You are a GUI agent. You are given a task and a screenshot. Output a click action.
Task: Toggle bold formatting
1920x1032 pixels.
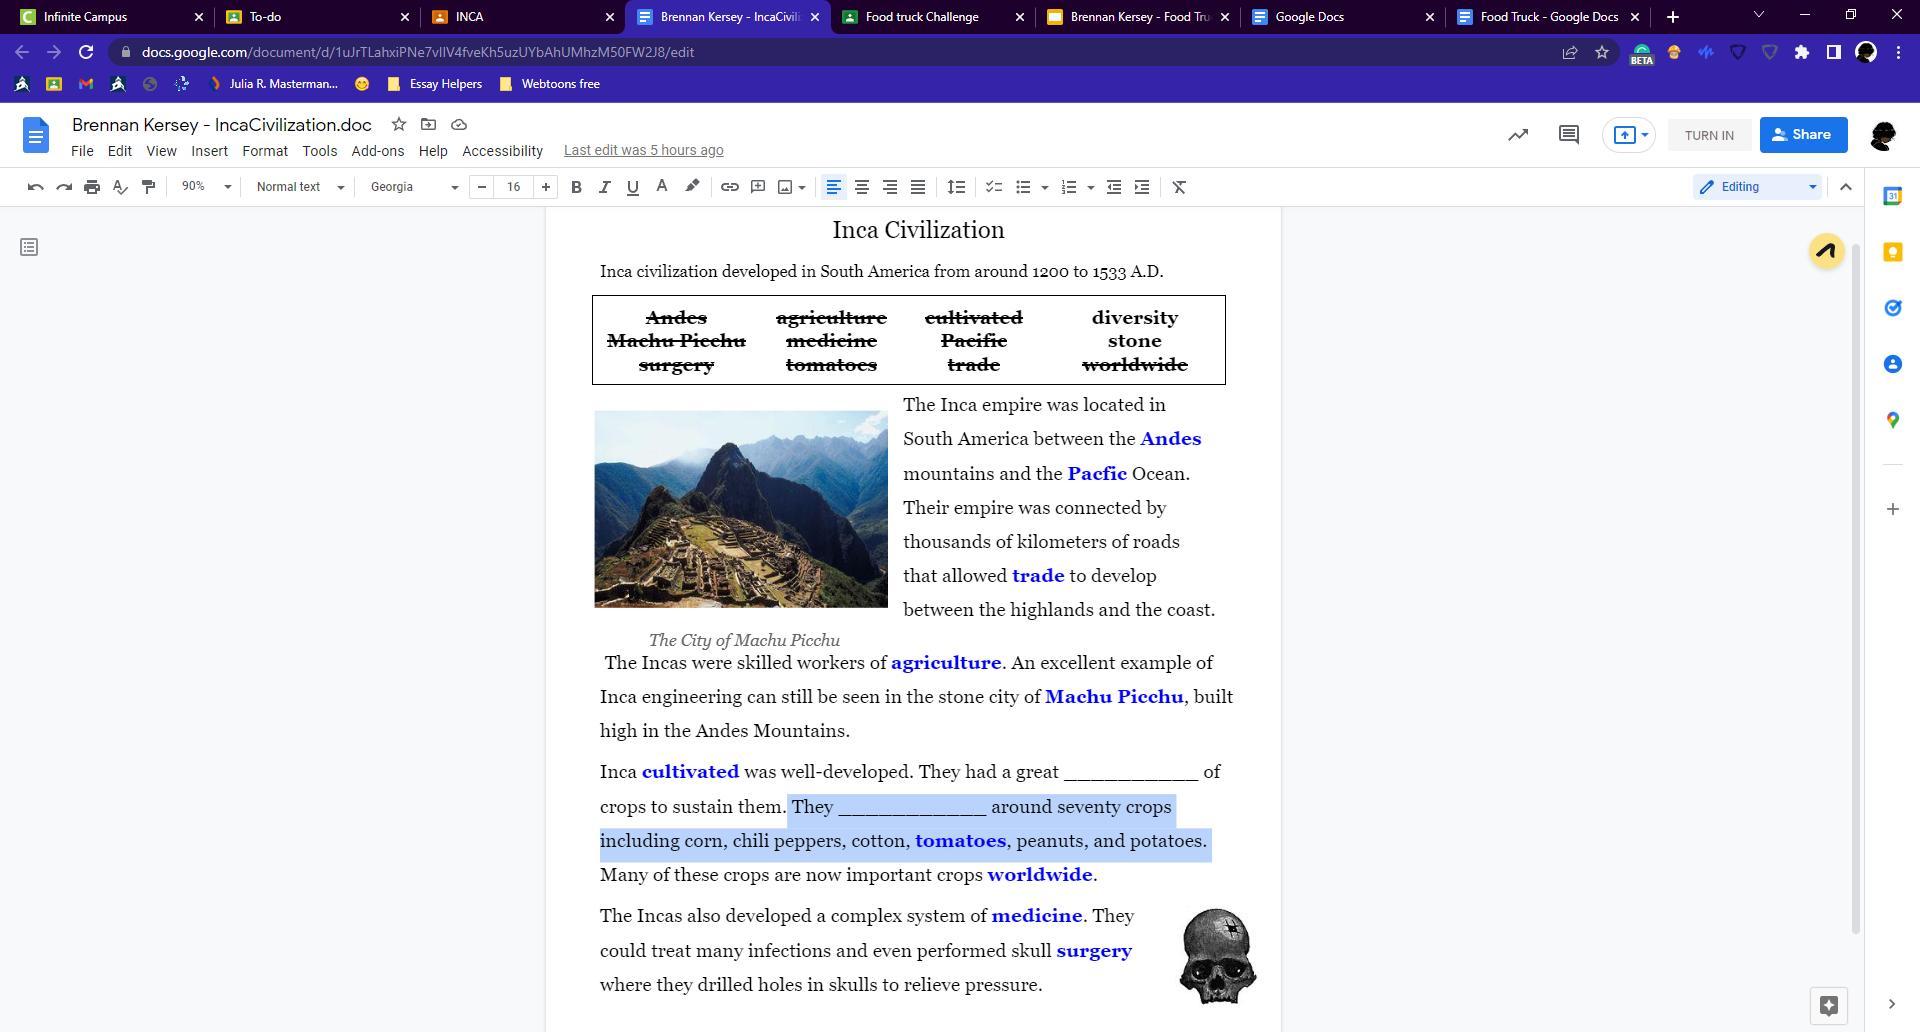coord(576,187)
